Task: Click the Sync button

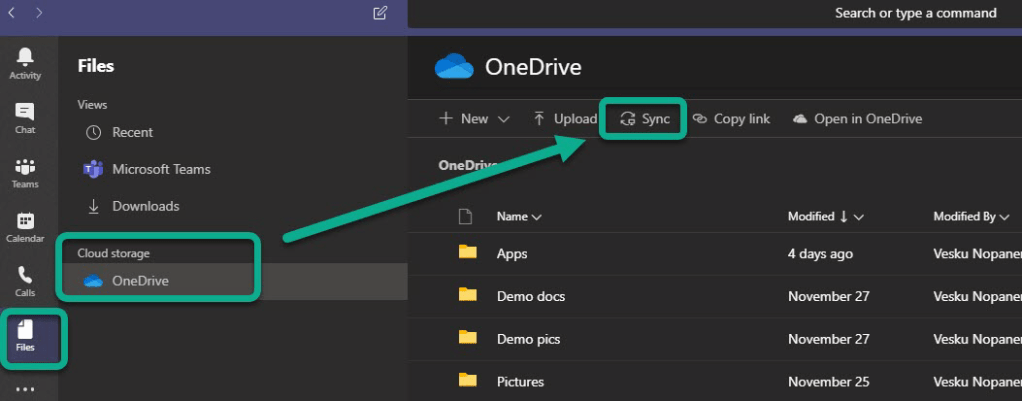Action: [645, 119]
